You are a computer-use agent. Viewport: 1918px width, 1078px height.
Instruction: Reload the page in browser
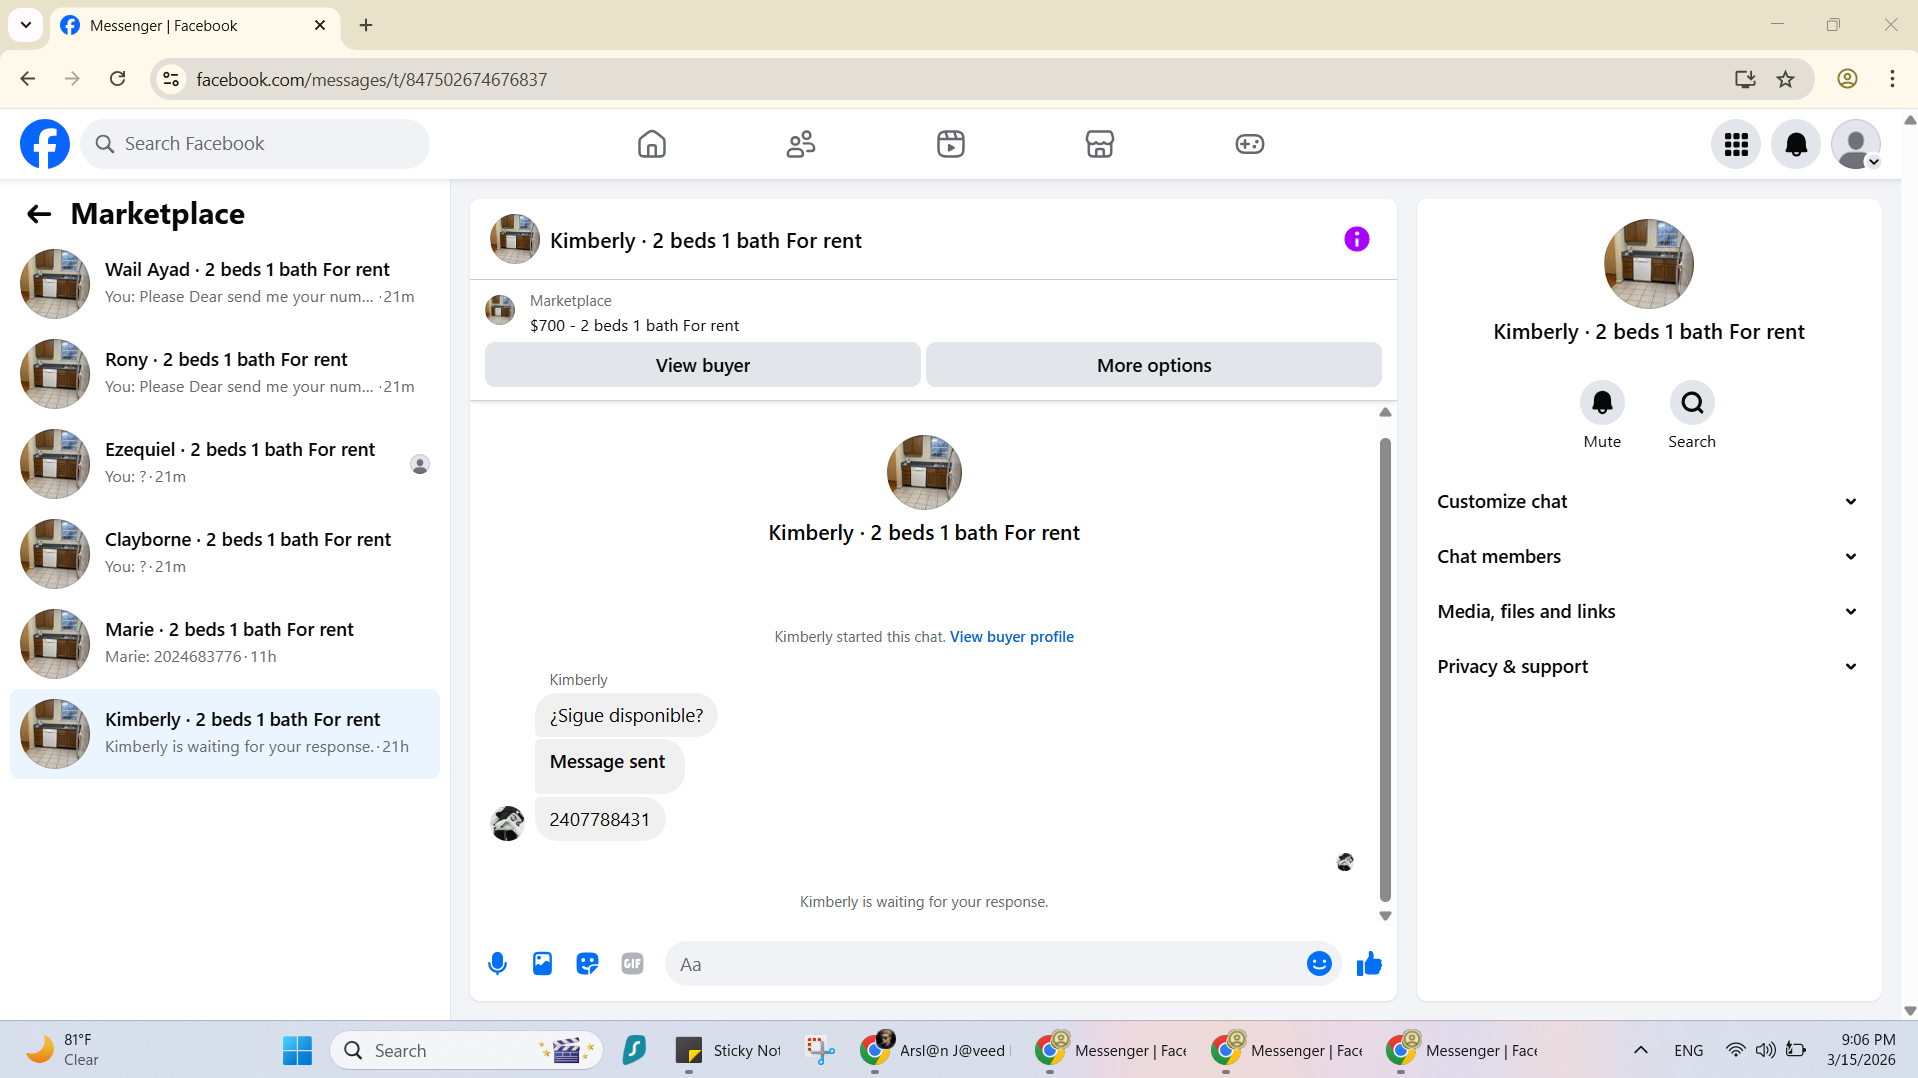[x=117, y=79]
